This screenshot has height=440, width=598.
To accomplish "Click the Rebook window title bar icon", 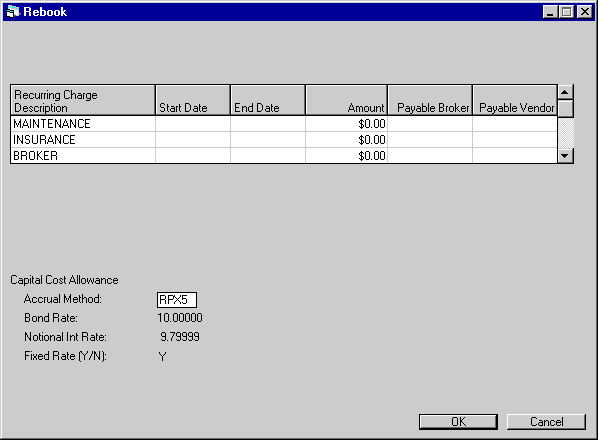I will click(13, 11).
